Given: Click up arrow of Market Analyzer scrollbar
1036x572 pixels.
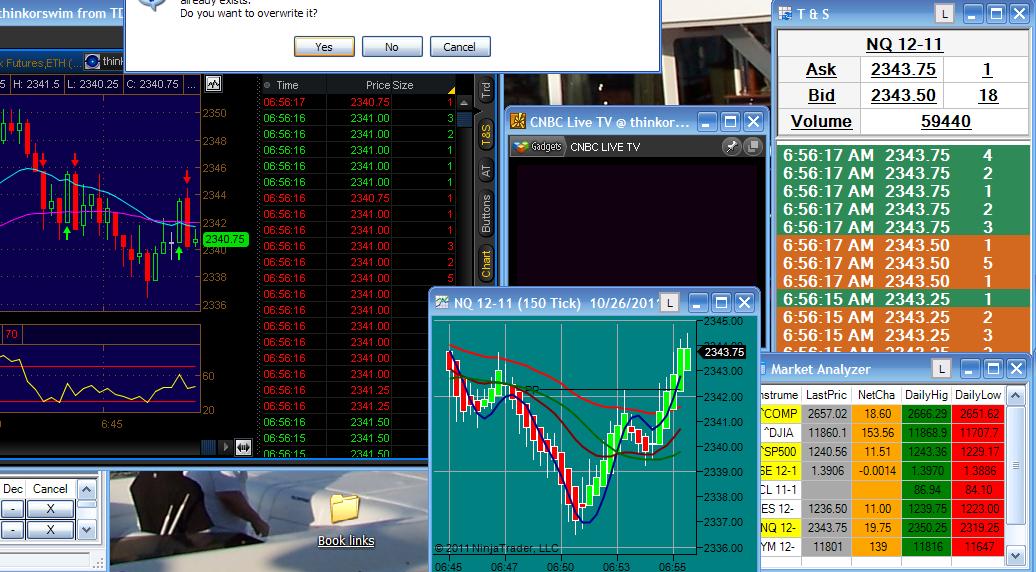Looking at the screenshot, I should coord(1016,396).
